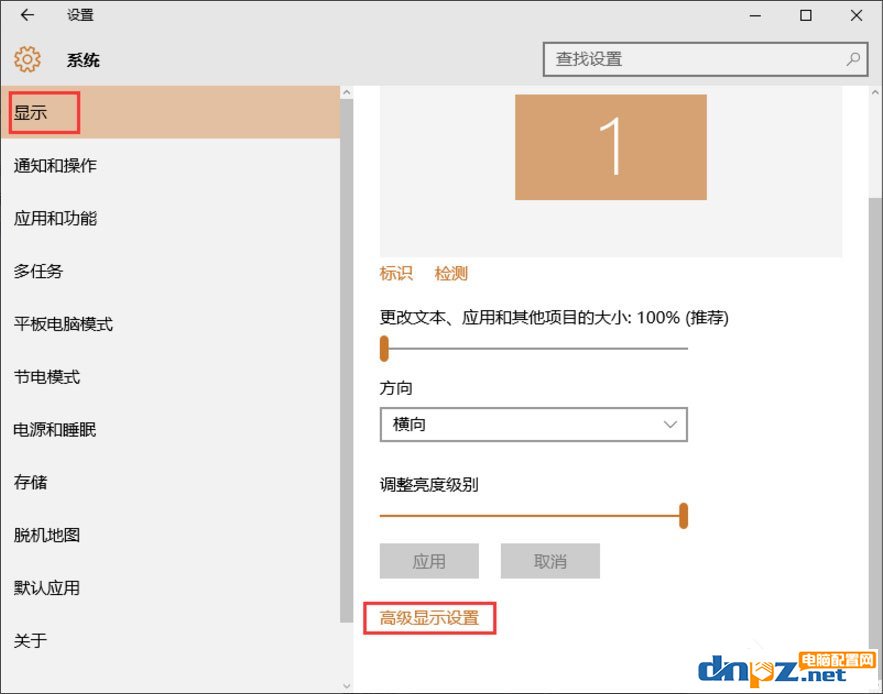Maximize the settings window

tap(806, 16)
